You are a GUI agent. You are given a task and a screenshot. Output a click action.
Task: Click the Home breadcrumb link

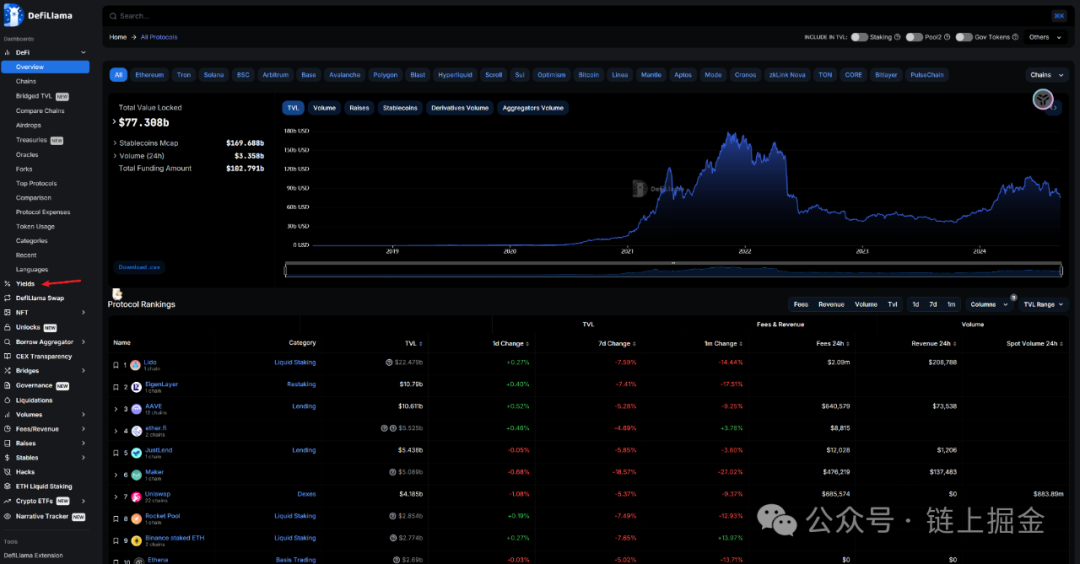click(118, 37)
